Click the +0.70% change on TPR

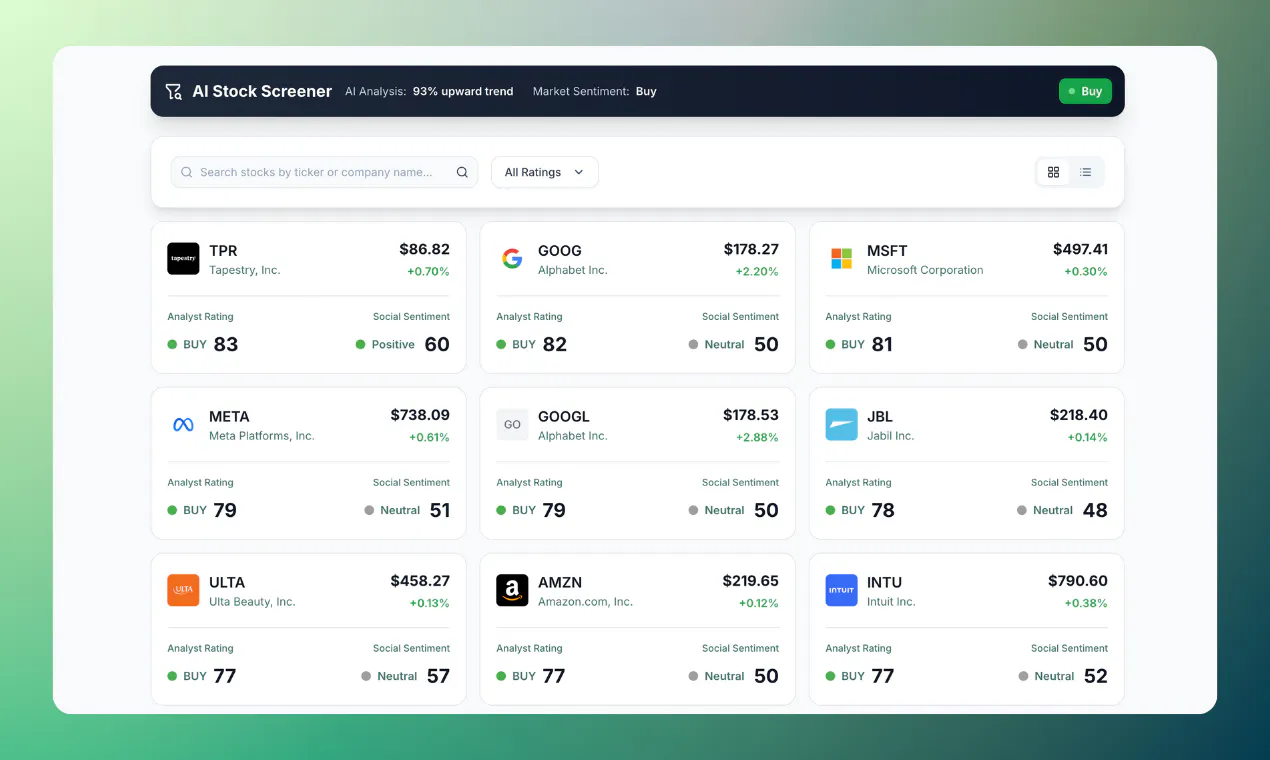click(x=428, y=272)
